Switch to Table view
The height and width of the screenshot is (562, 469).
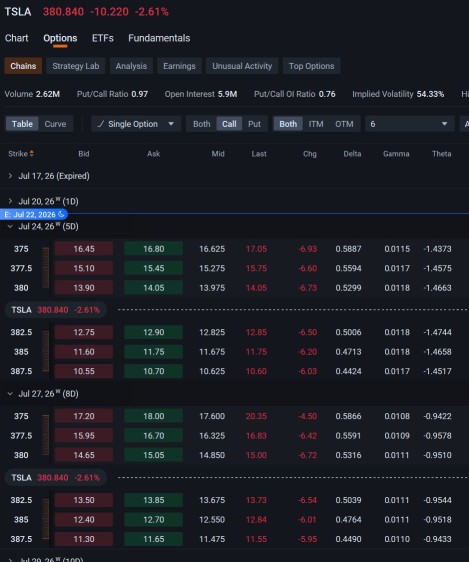coord(22,124)
